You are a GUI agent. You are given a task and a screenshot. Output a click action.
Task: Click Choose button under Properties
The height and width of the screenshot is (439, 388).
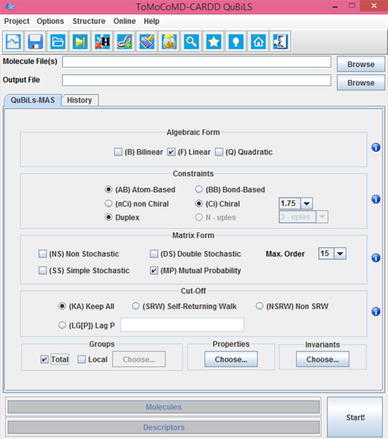231,359
